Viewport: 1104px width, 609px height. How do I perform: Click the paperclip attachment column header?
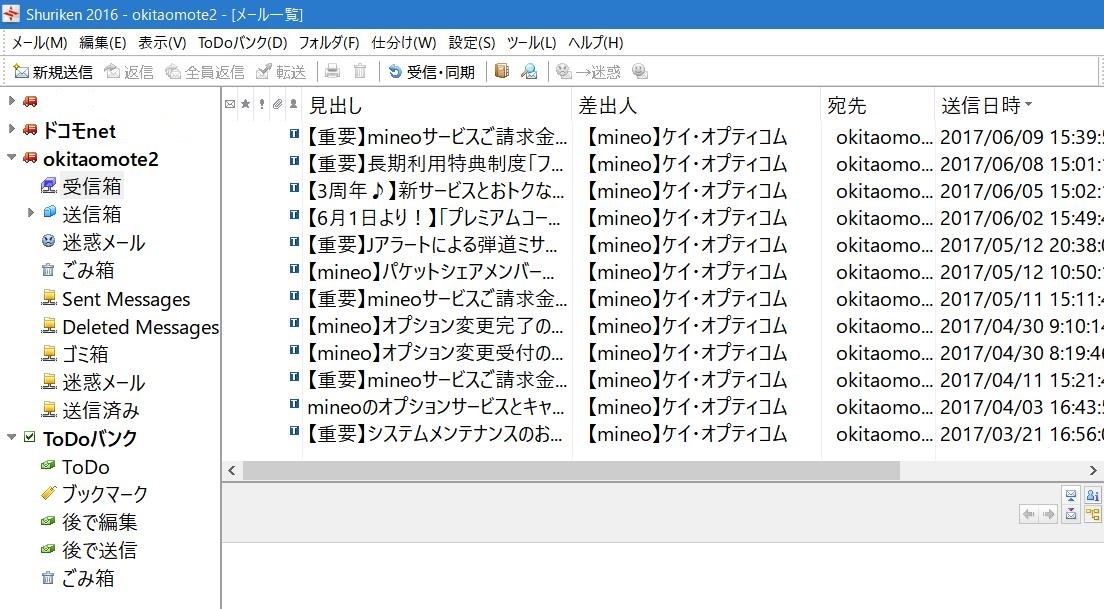(277, 105)
